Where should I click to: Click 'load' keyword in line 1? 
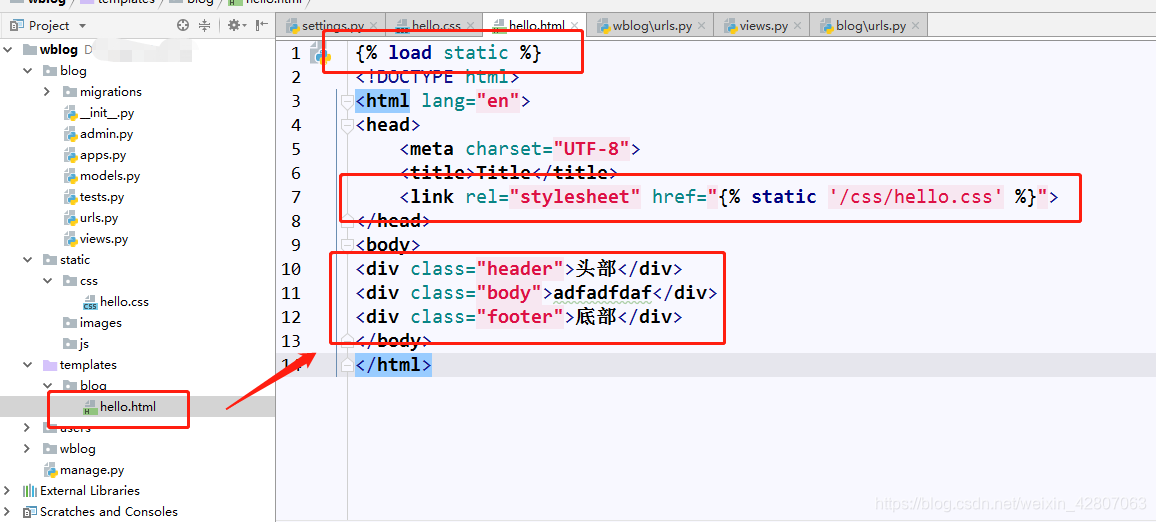click(410, 53)
